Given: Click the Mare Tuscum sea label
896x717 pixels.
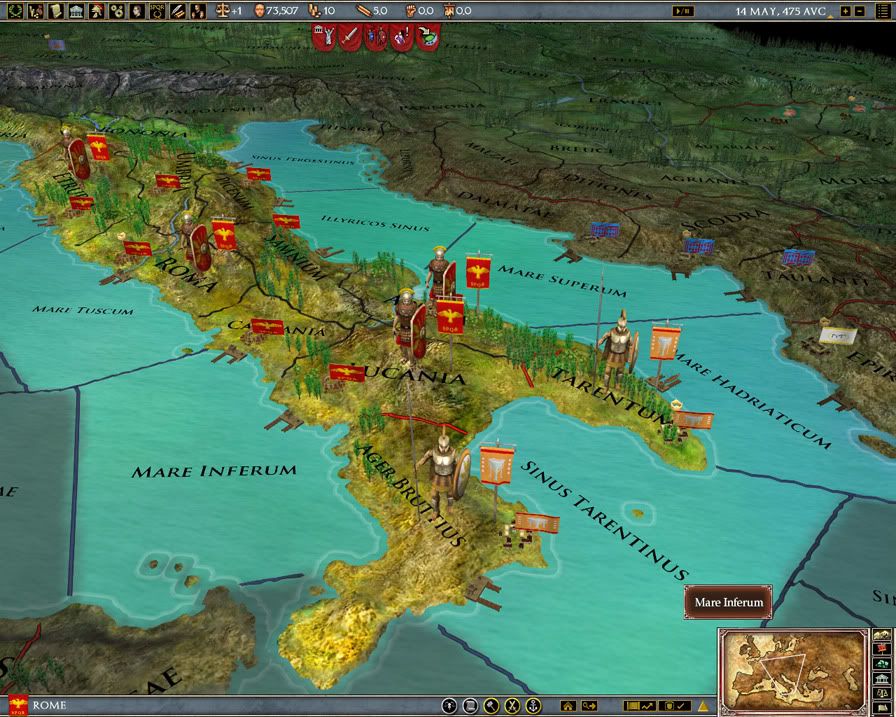Looking at the screenshot, I should (83, 310).
